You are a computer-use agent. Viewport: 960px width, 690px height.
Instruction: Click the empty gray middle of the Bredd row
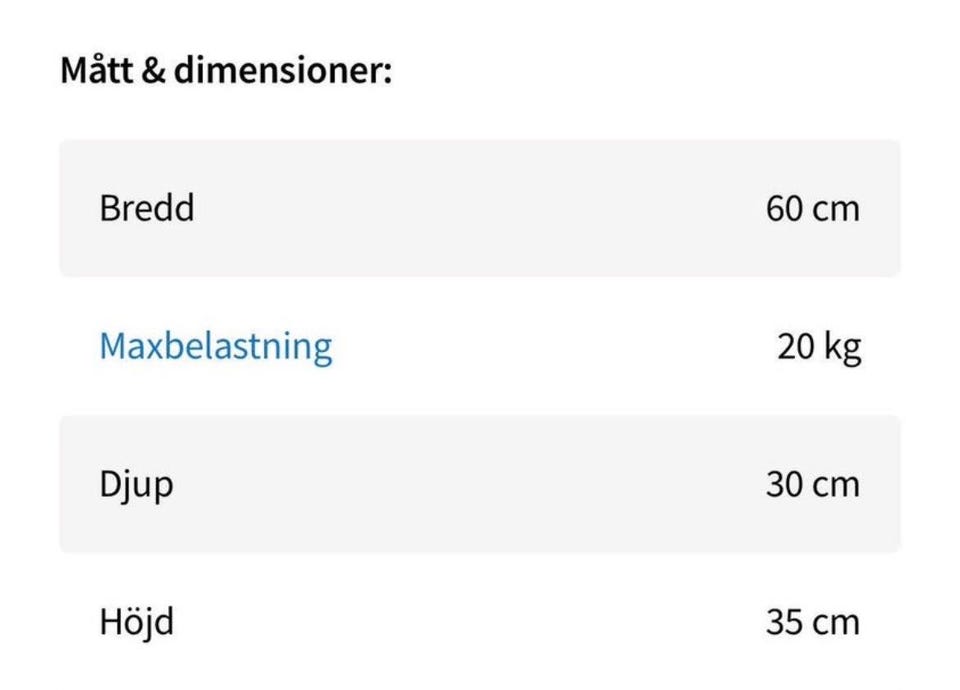coord(480,209)
